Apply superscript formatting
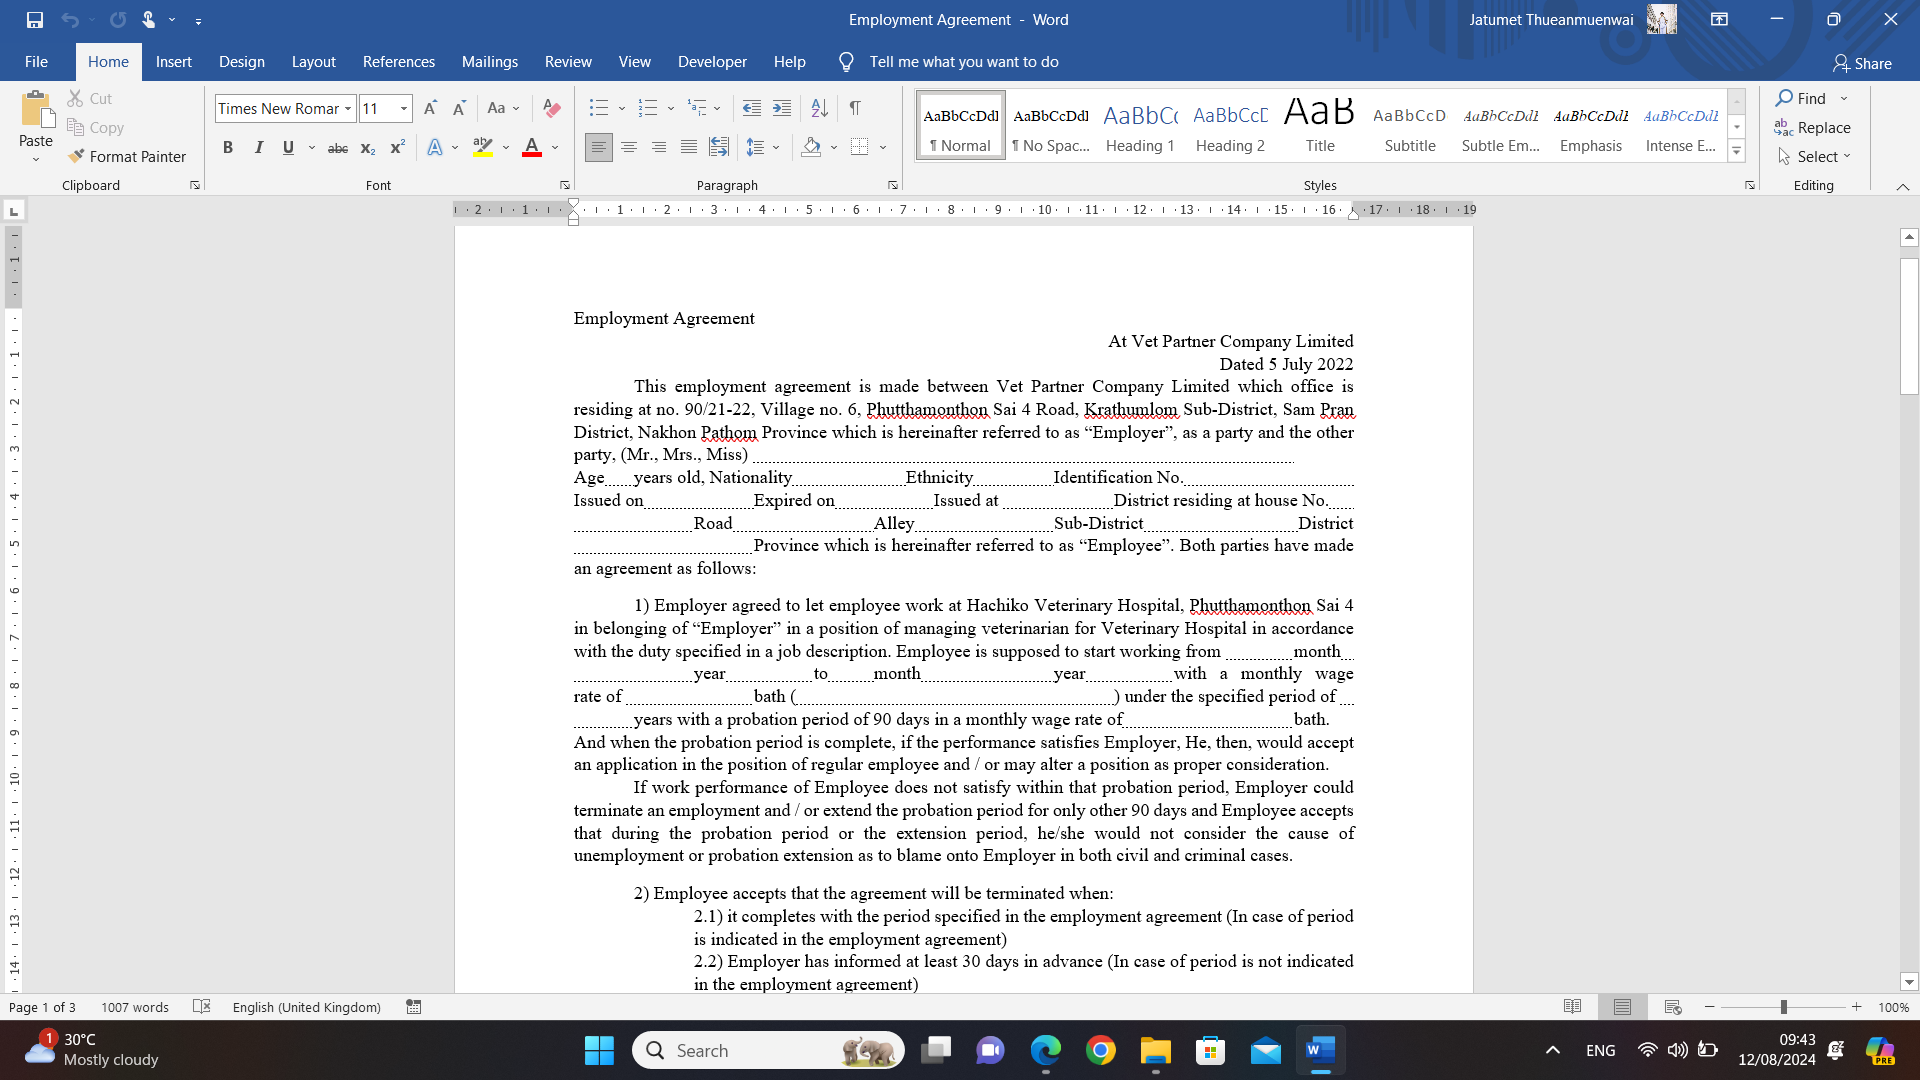This screenshot has width=1920, height=1080. point(397,148)
